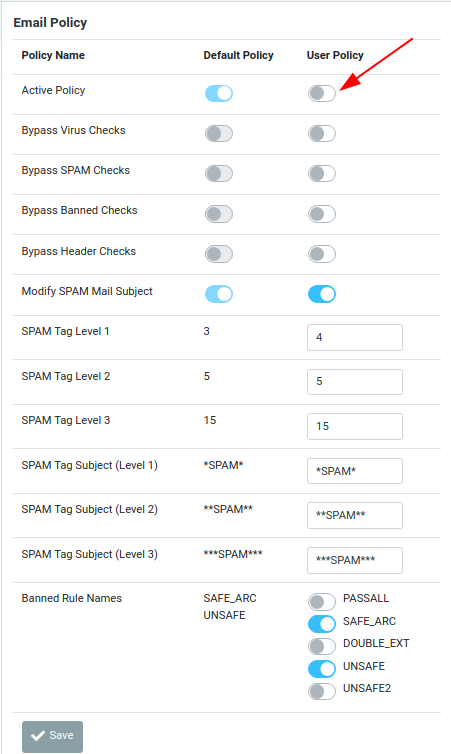Enable the UNSAFE2 banned rule toggle
451x754 pixels.
click(x=322, y=691)
